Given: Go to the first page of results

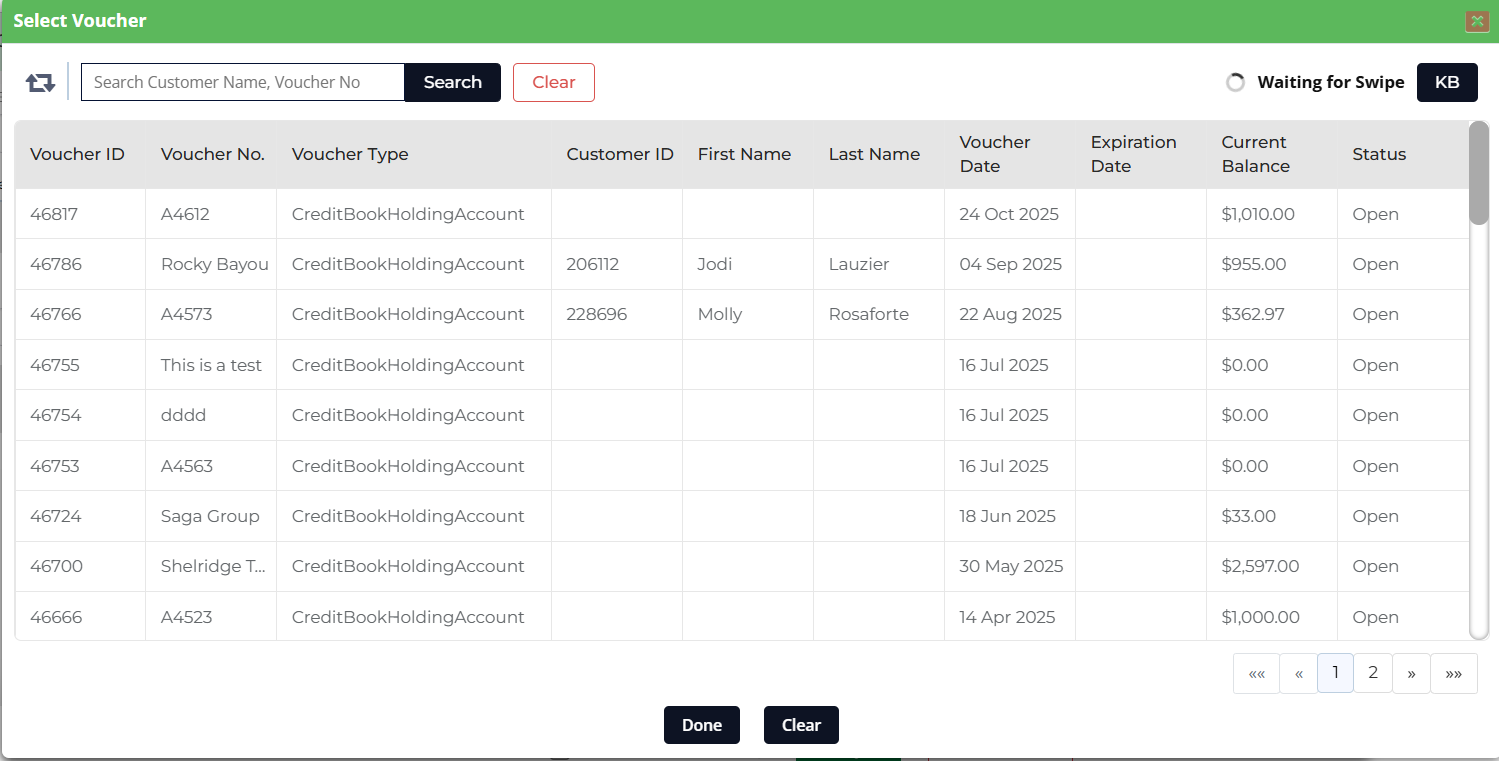Looking at the screenshot, I should [x=1256, y=674].
